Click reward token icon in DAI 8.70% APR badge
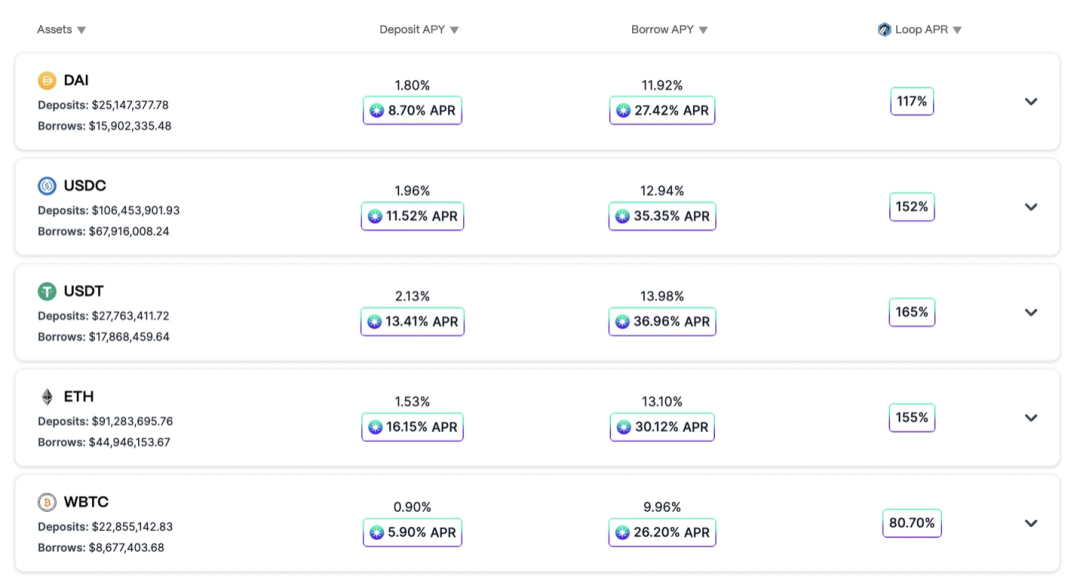 click(377, 110)
